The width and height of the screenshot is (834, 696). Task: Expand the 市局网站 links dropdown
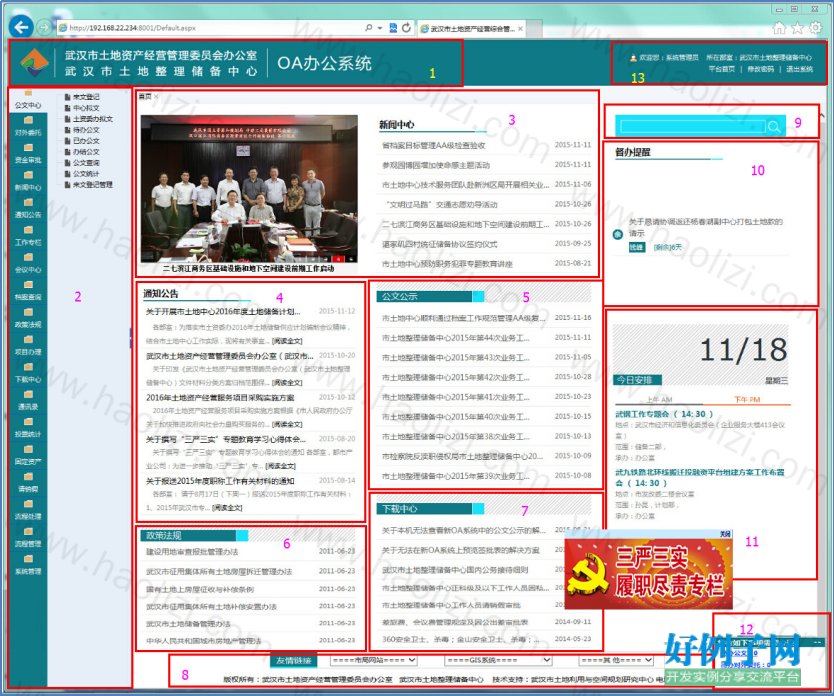[x=373, y=660]
